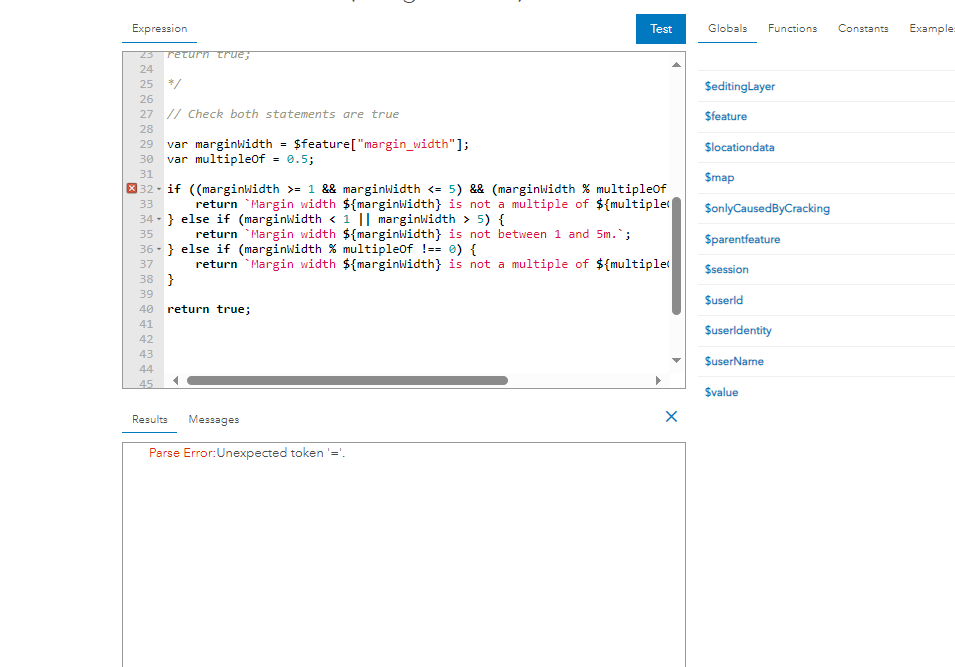Image resolution: width=955 pixels, height=667 pixels.
Task: Run the expression using the Test button
Action: coord(660,29)
